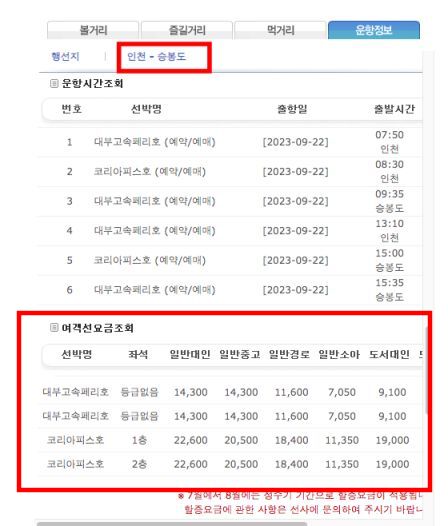Click the schedule table 선박명 column header

[146, 109]
